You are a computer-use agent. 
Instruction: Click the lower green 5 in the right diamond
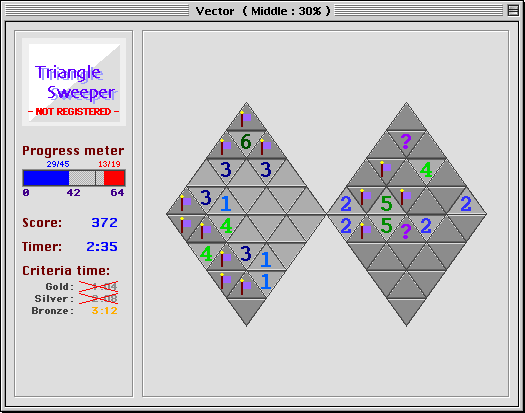point(386,225)
